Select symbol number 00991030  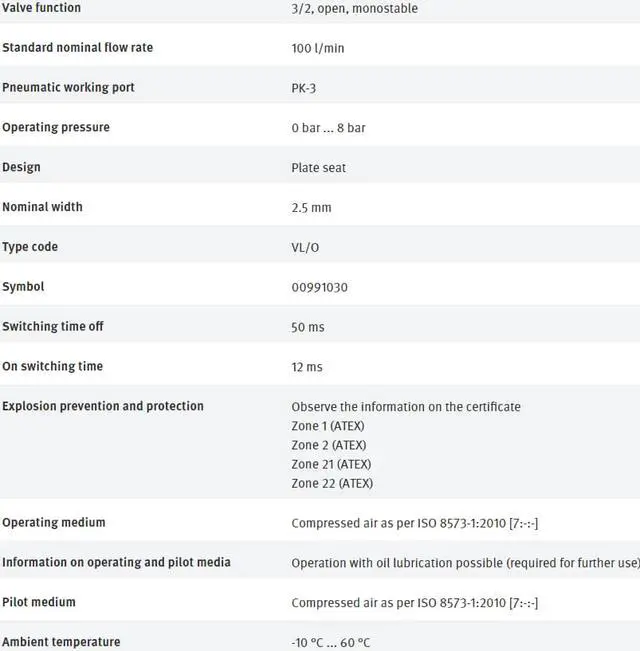[x=320, y=287]
